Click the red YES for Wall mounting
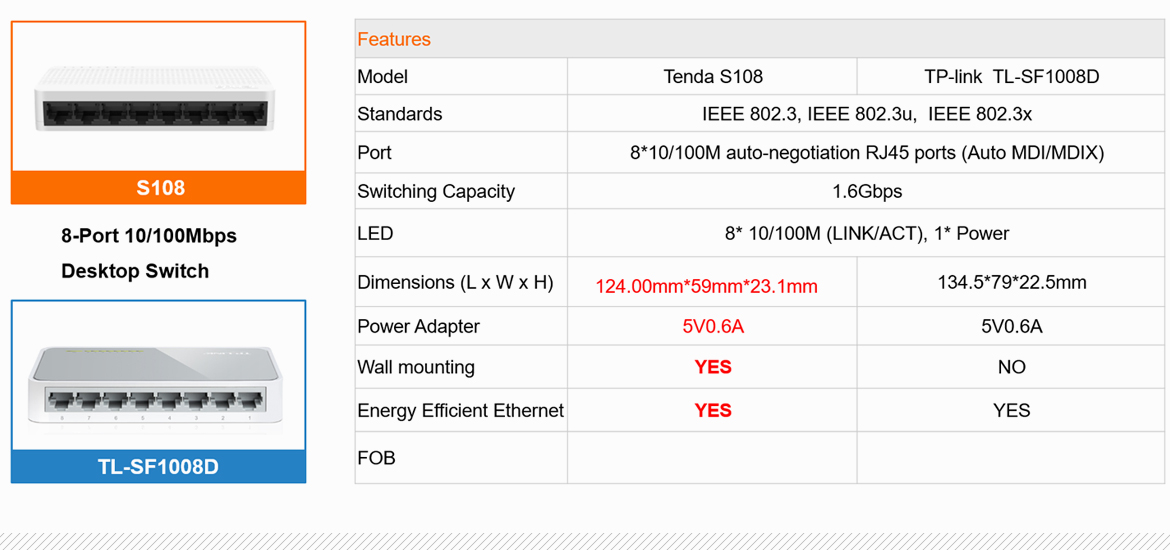 712,368
